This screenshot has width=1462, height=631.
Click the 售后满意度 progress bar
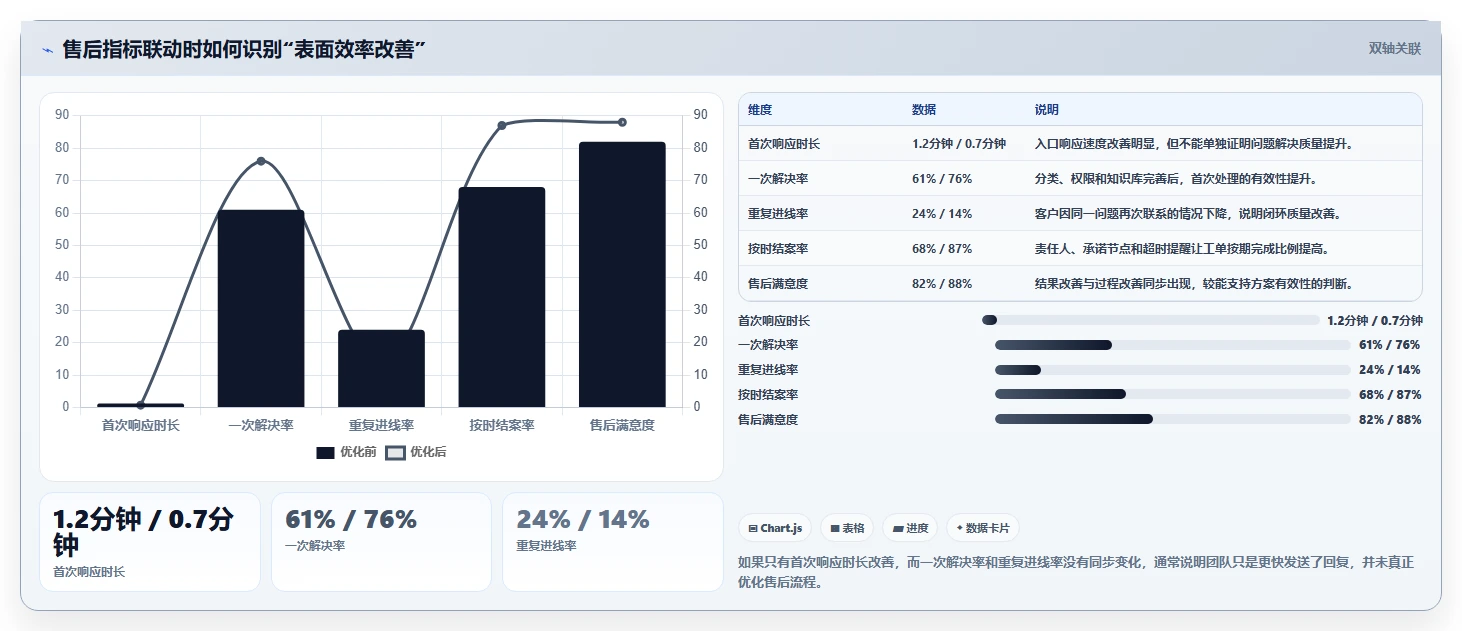1172,420
